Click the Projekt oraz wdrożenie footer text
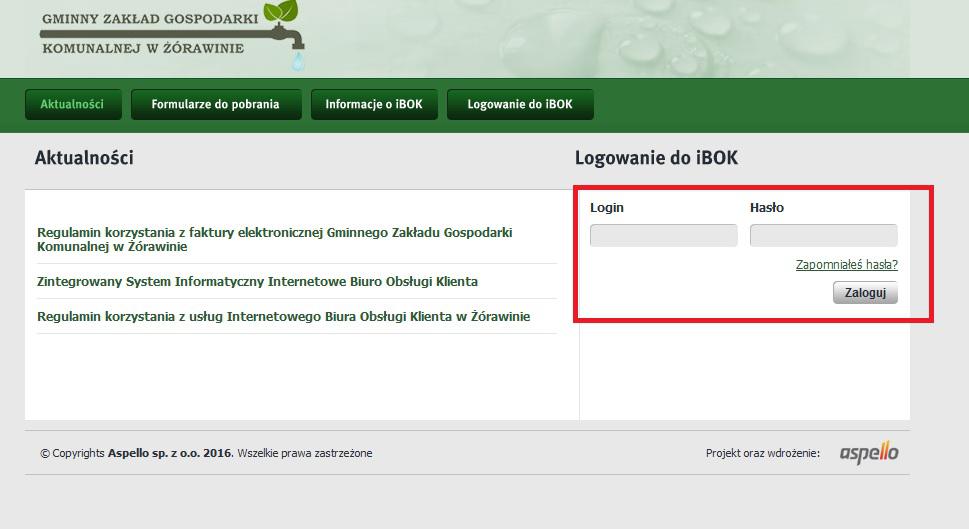Screen dimensions: 969x529 (x=763, y=453)
